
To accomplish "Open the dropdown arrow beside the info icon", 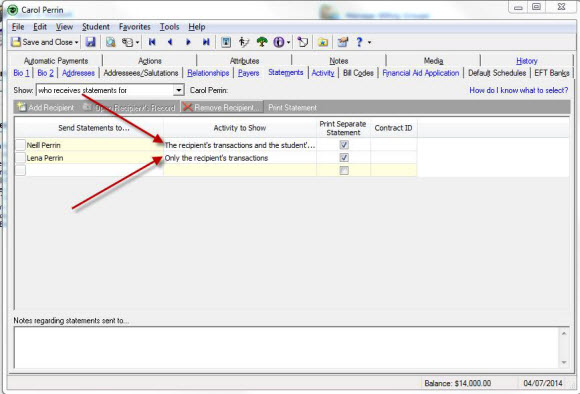I will point(288,43).
